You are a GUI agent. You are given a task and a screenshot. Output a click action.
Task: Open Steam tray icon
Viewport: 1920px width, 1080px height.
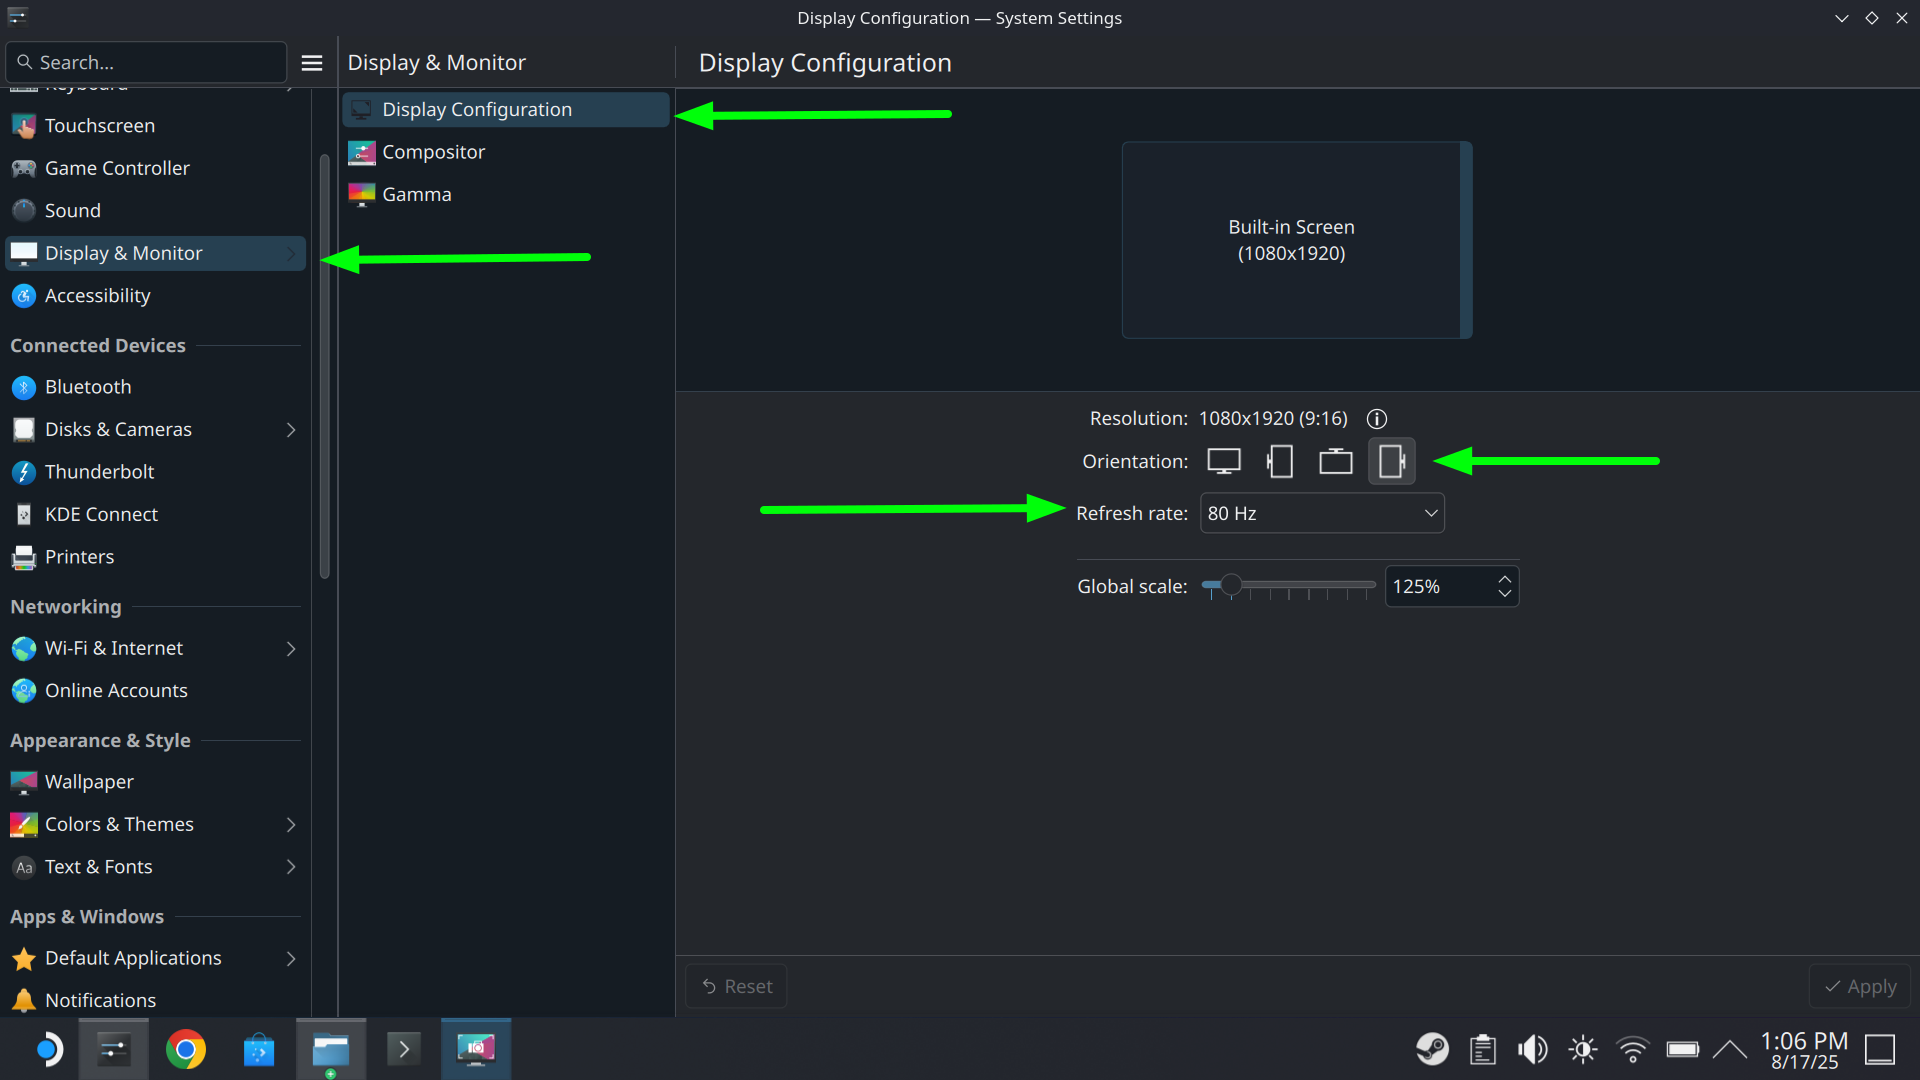point(1432,1049)
